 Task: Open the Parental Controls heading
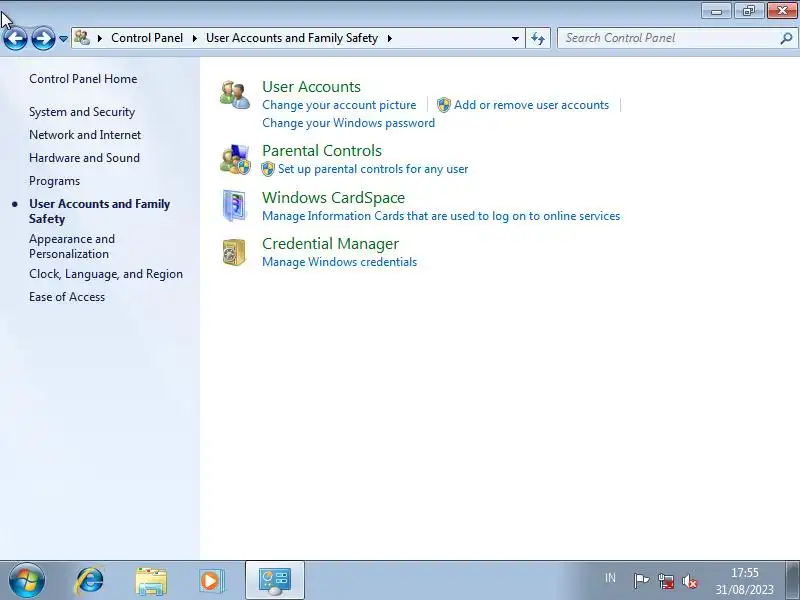(322, 151)
